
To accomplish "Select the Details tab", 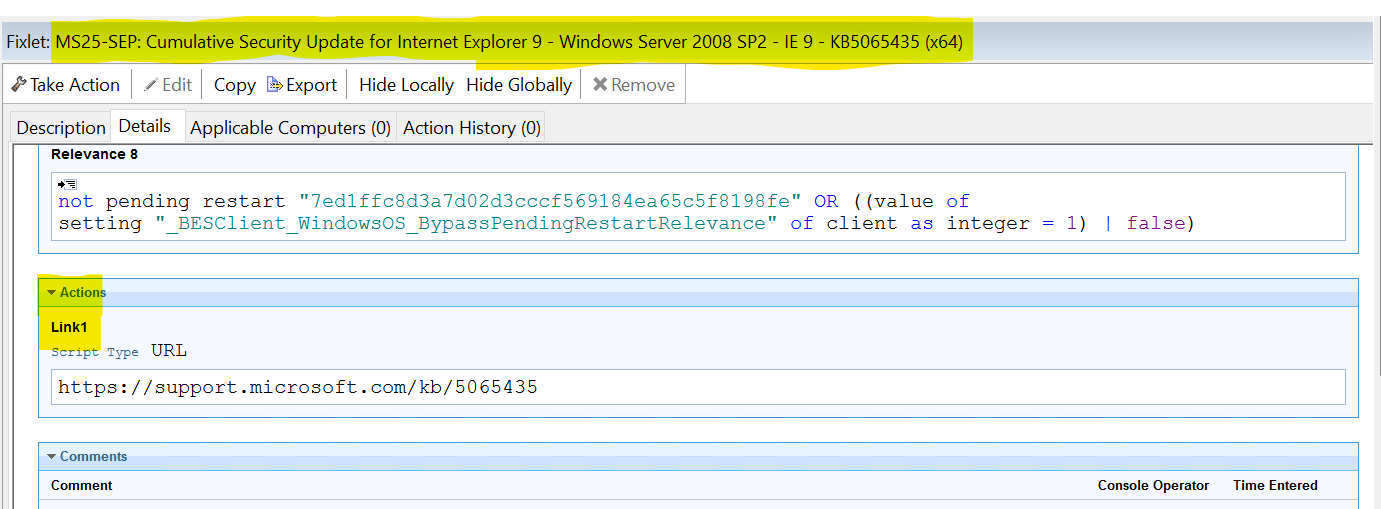I will (145, 127).
